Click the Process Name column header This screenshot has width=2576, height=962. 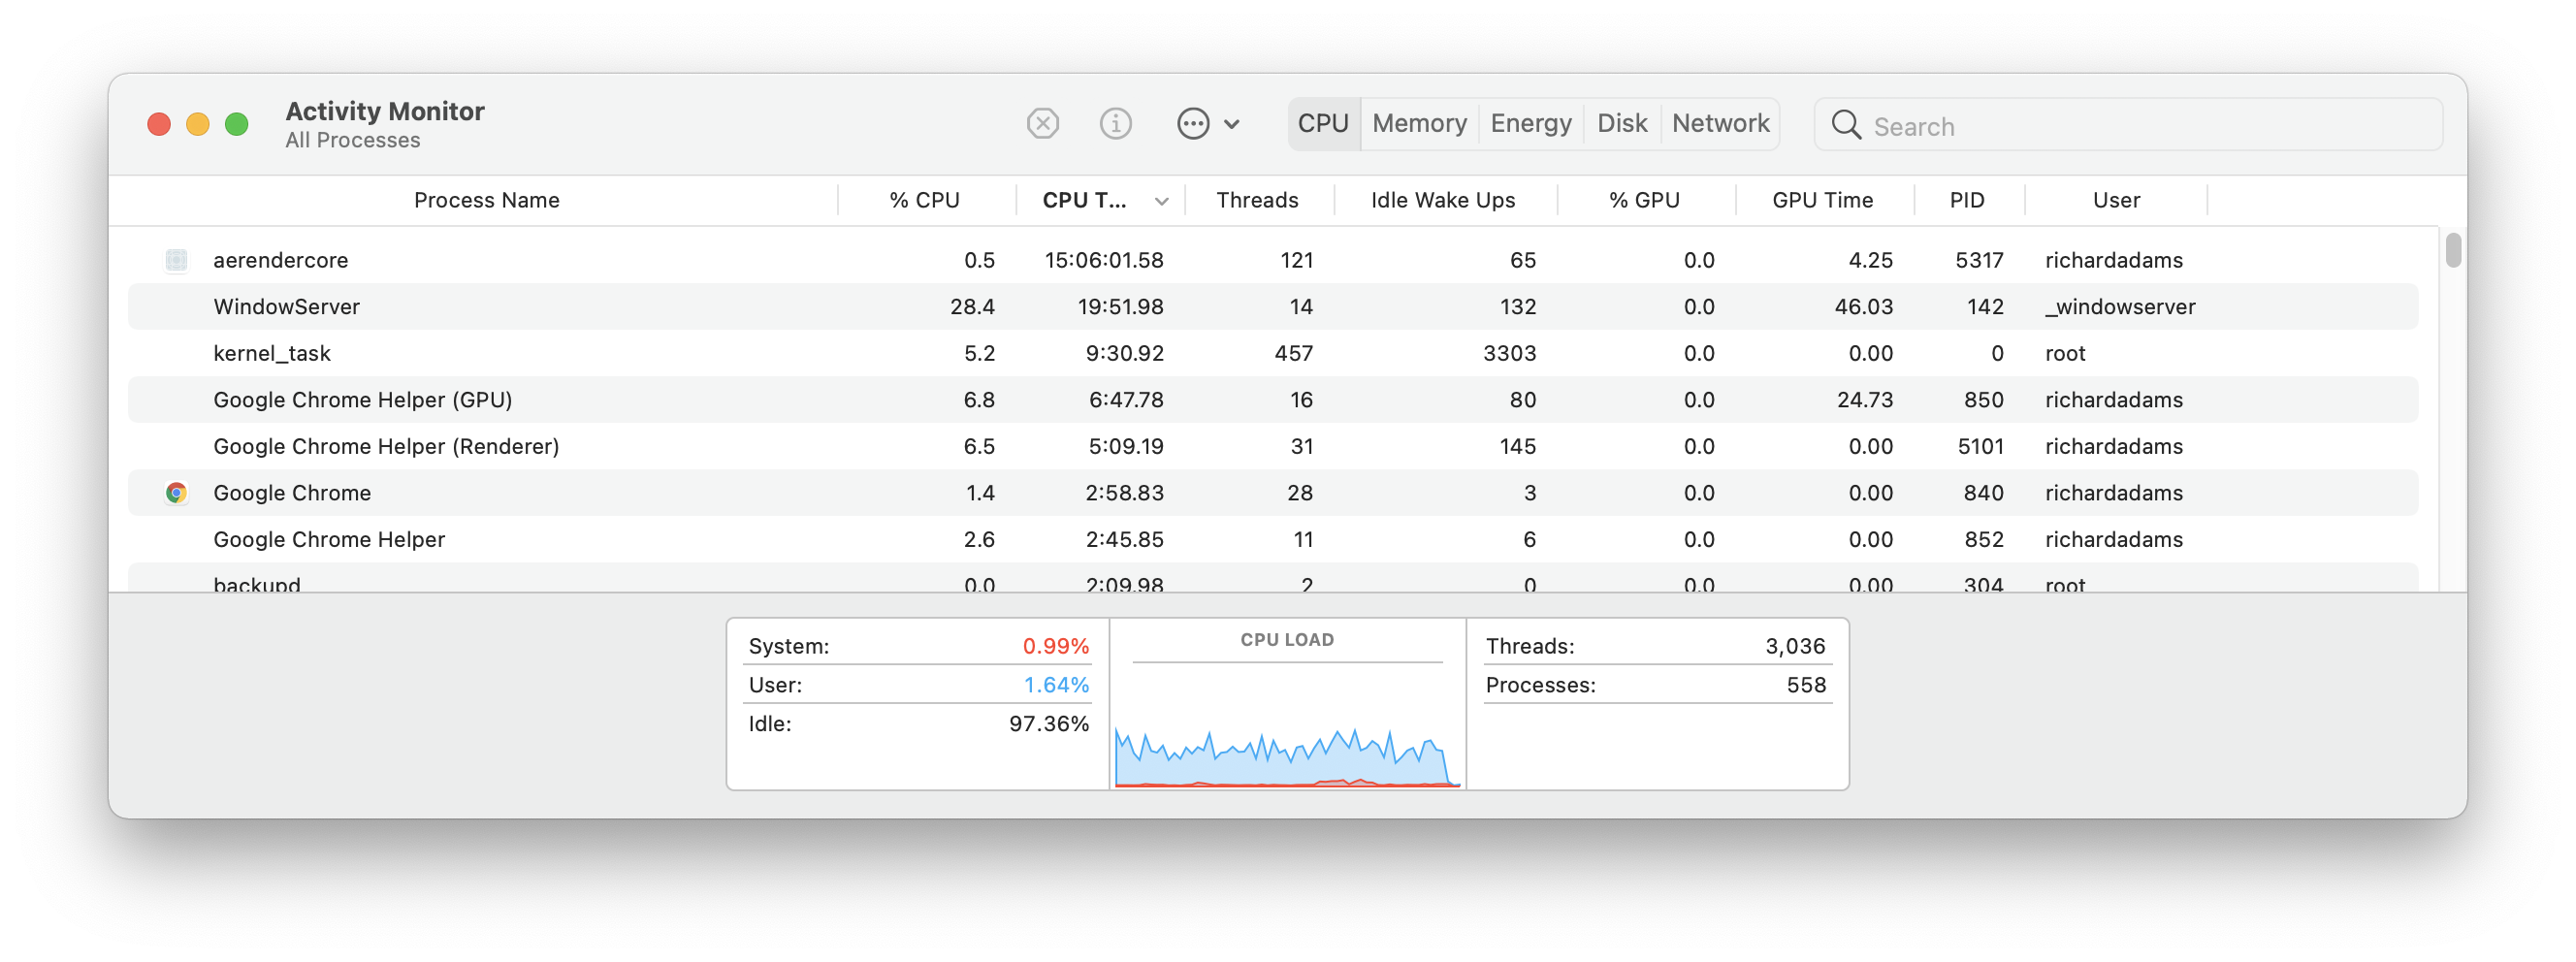pos(486,199)
